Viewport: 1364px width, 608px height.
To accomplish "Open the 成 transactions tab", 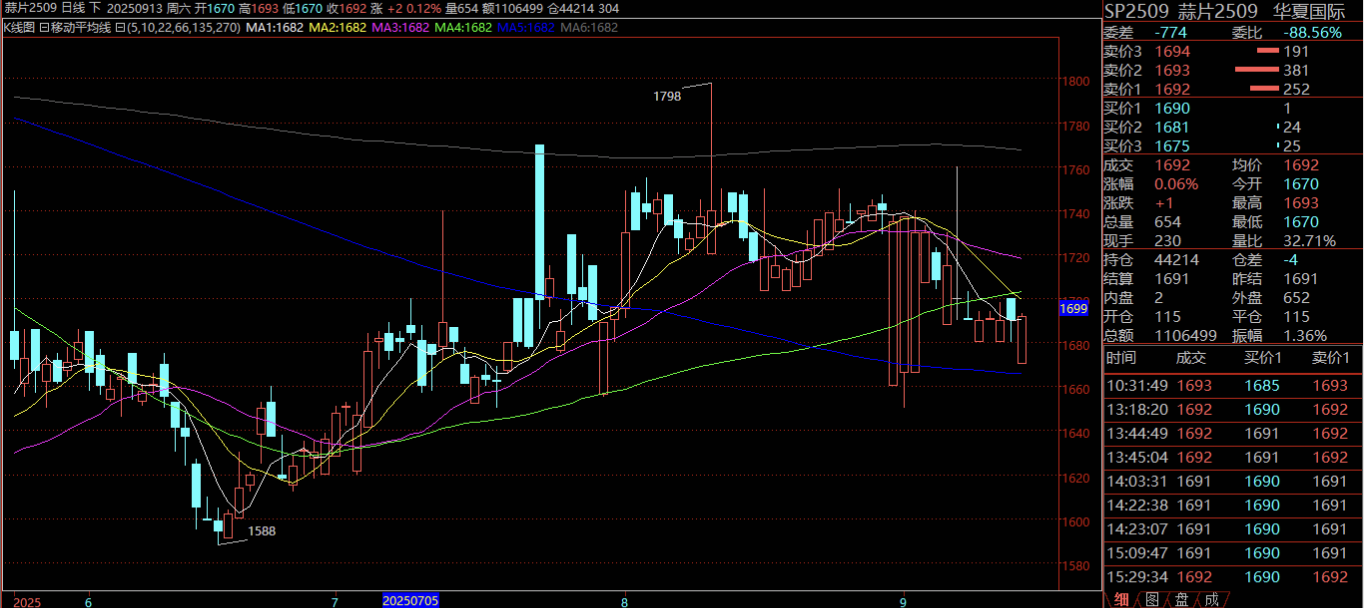I will [x=1211, y=599].
